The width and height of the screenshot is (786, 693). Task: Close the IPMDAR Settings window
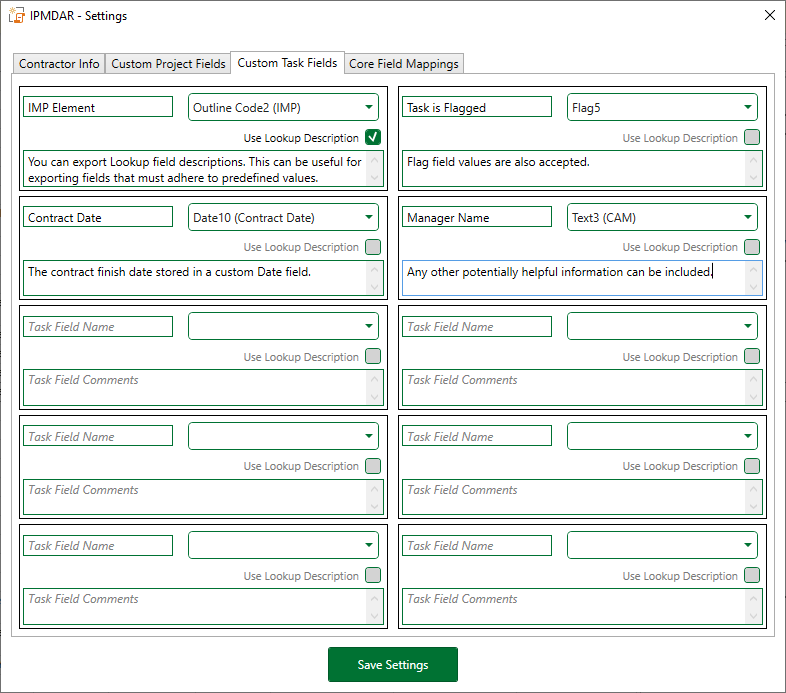click(769, 16)
